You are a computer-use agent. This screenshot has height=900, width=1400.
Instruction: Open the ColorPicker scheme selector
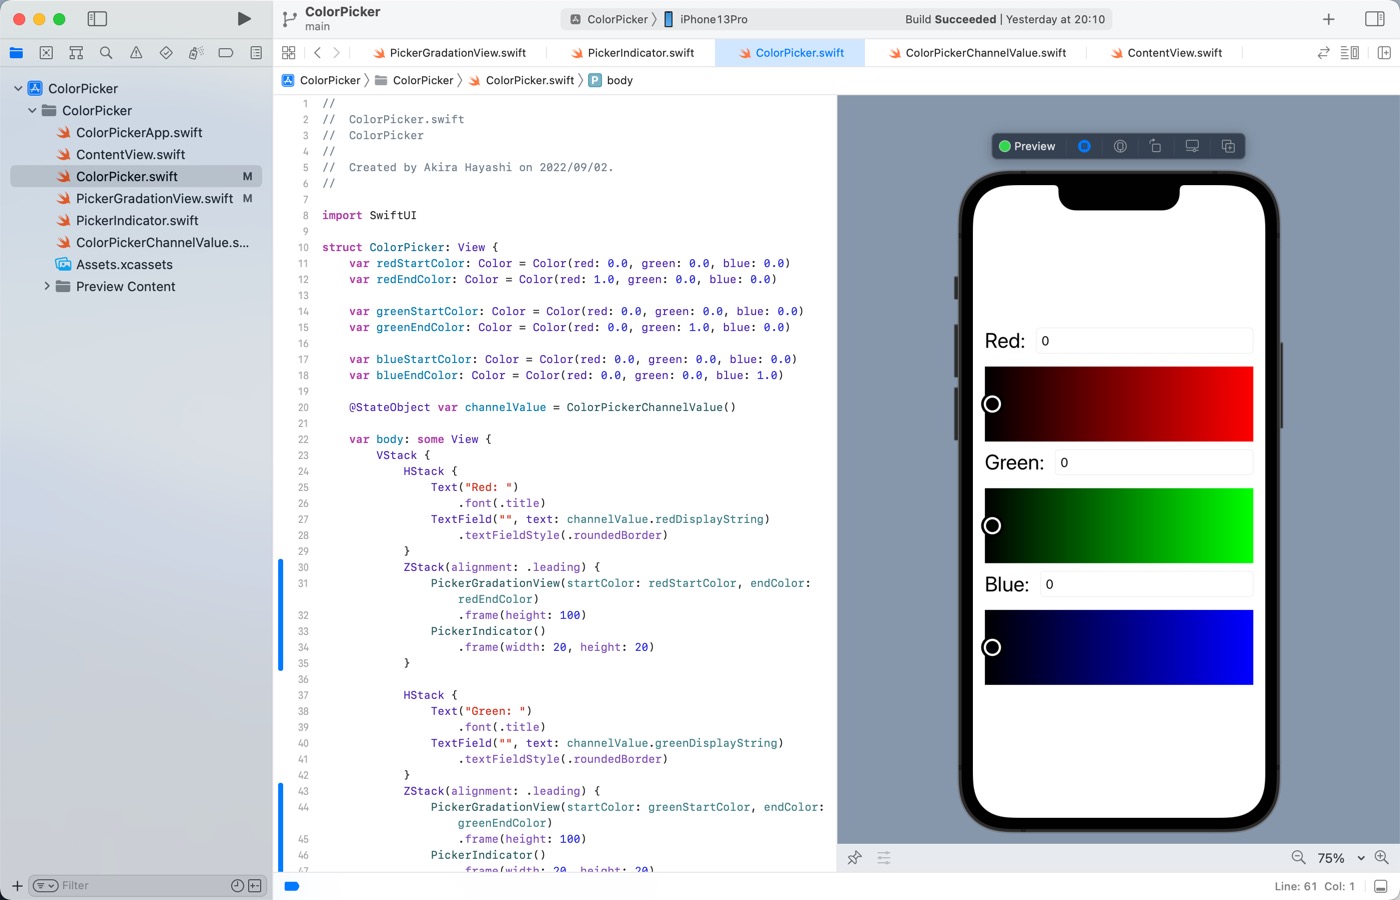pyautogui.click(x=609, y=19)
